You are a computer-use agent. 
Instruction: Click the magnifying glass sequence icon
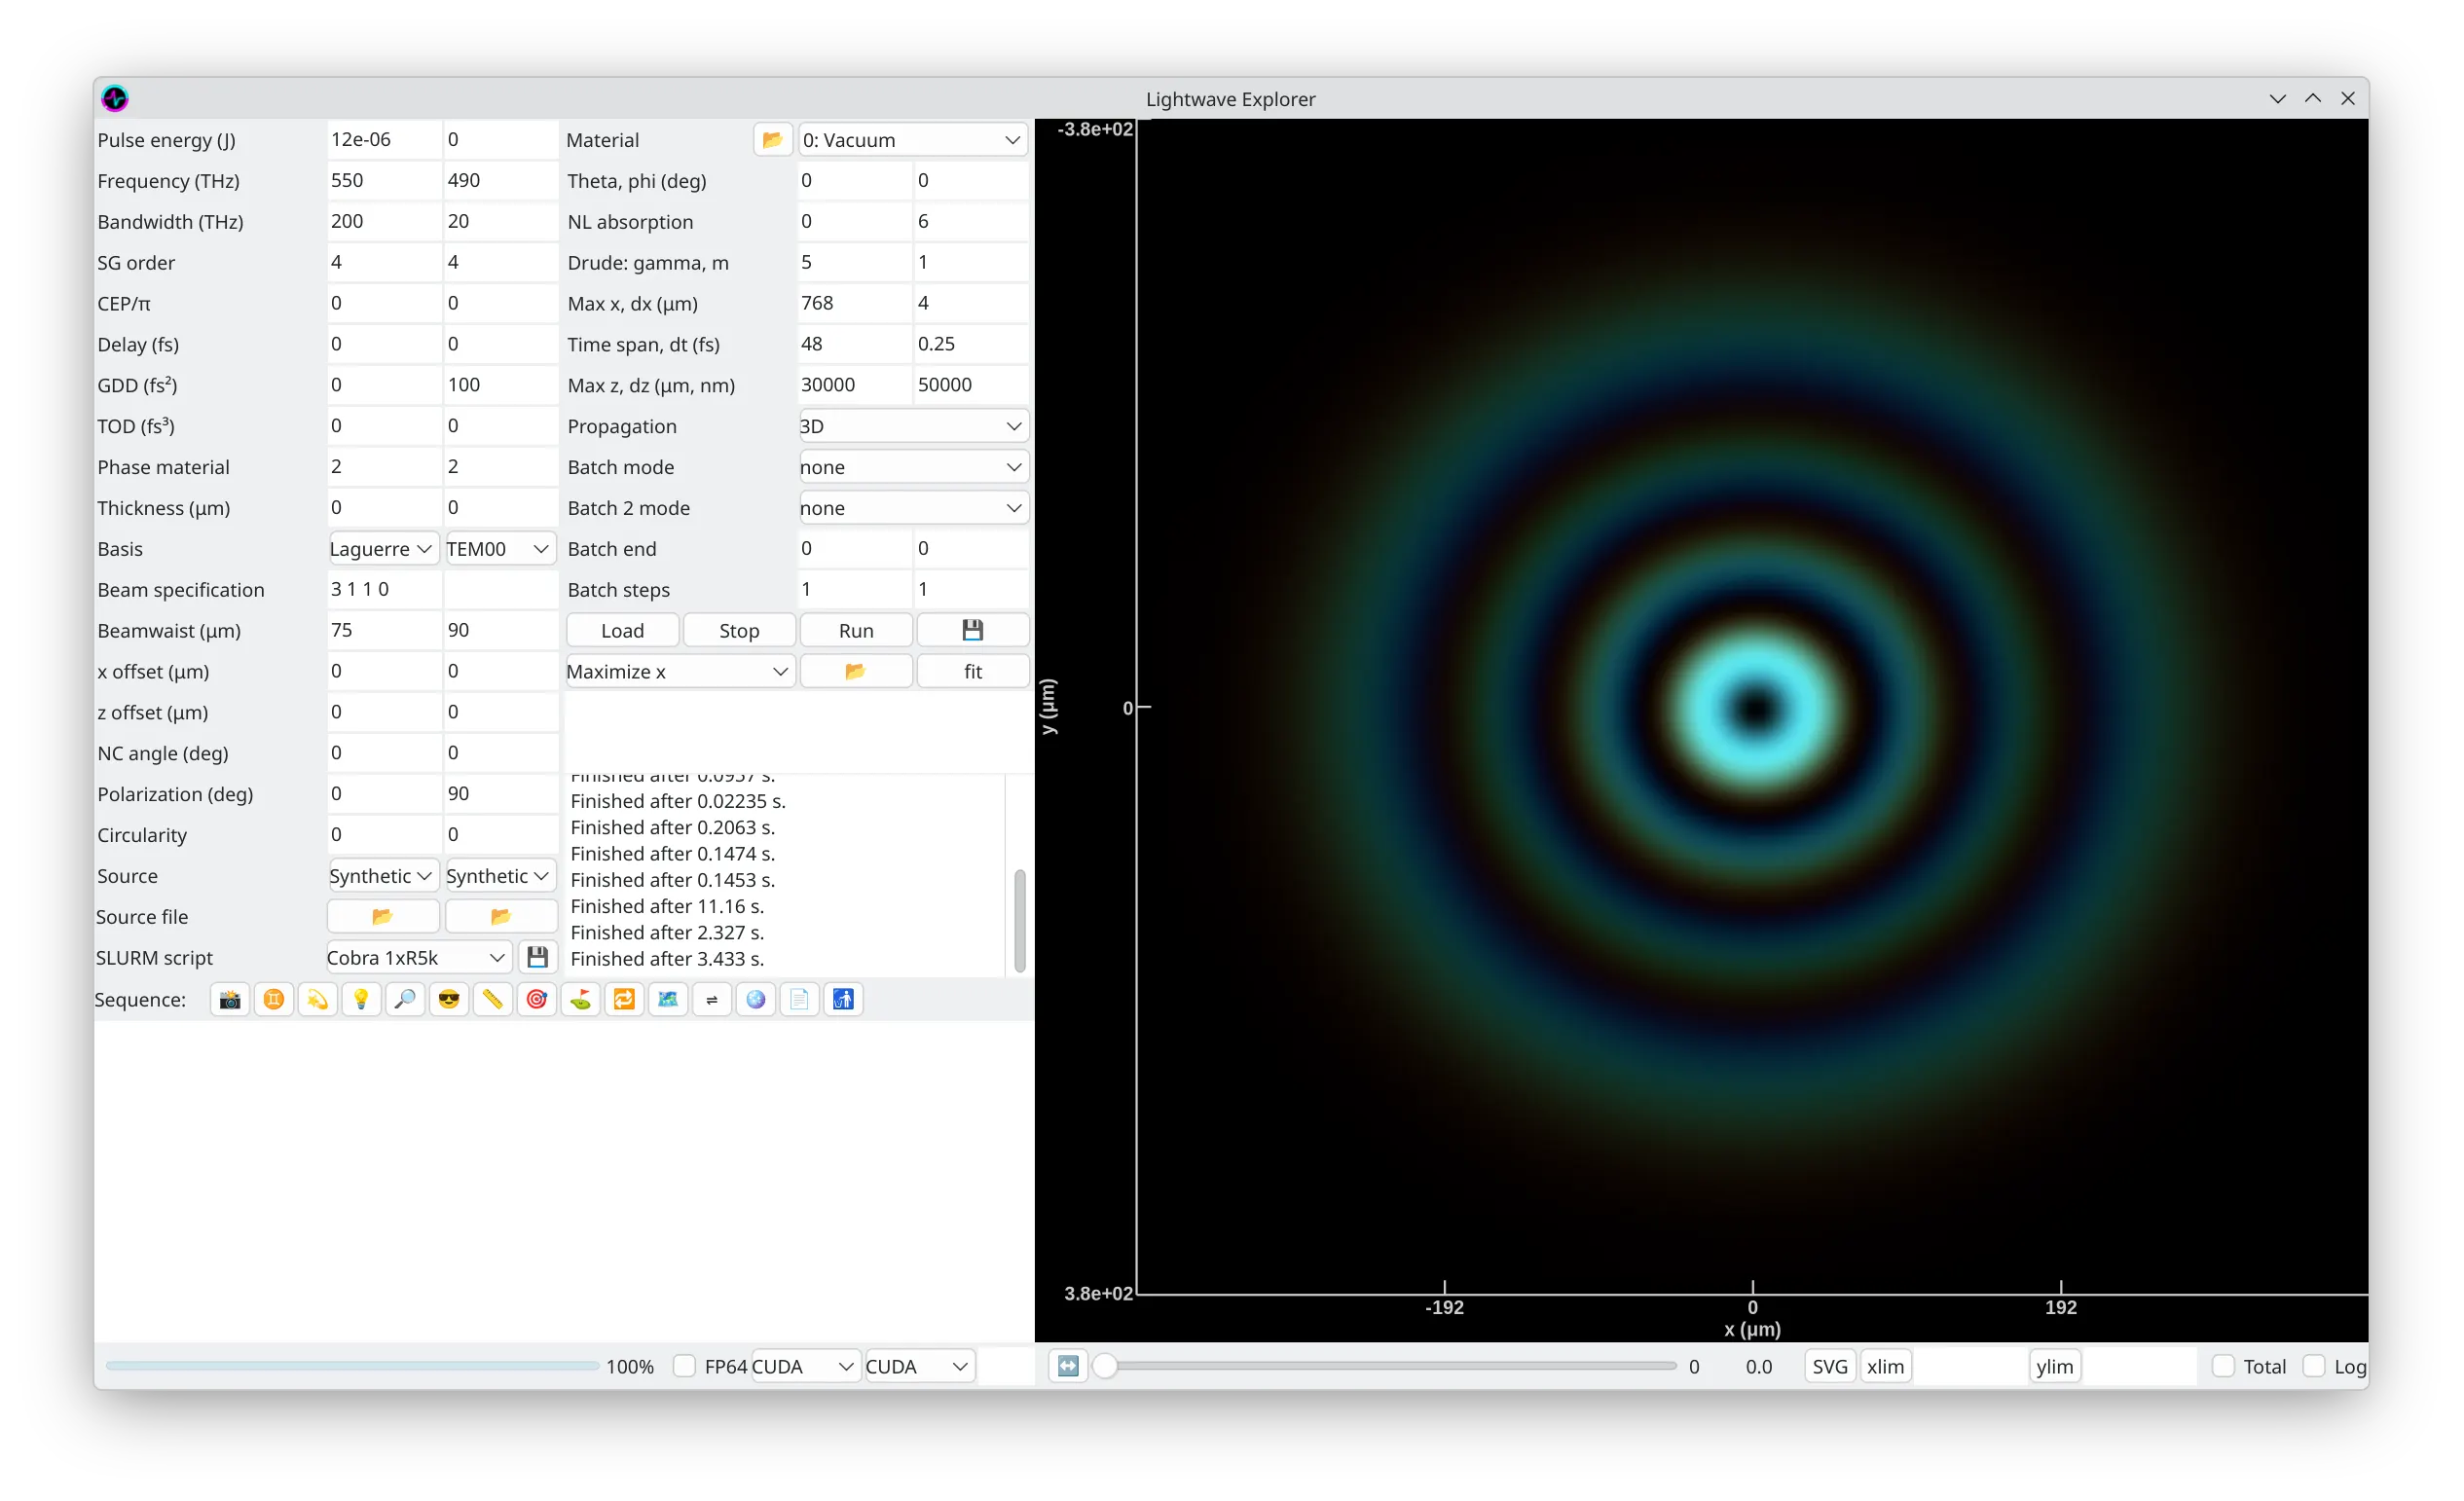[x=405, y=999]
